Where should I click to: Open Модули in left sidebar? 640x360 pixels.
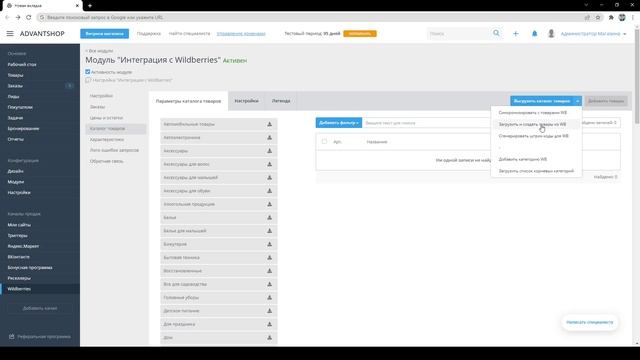click(16, 182)
